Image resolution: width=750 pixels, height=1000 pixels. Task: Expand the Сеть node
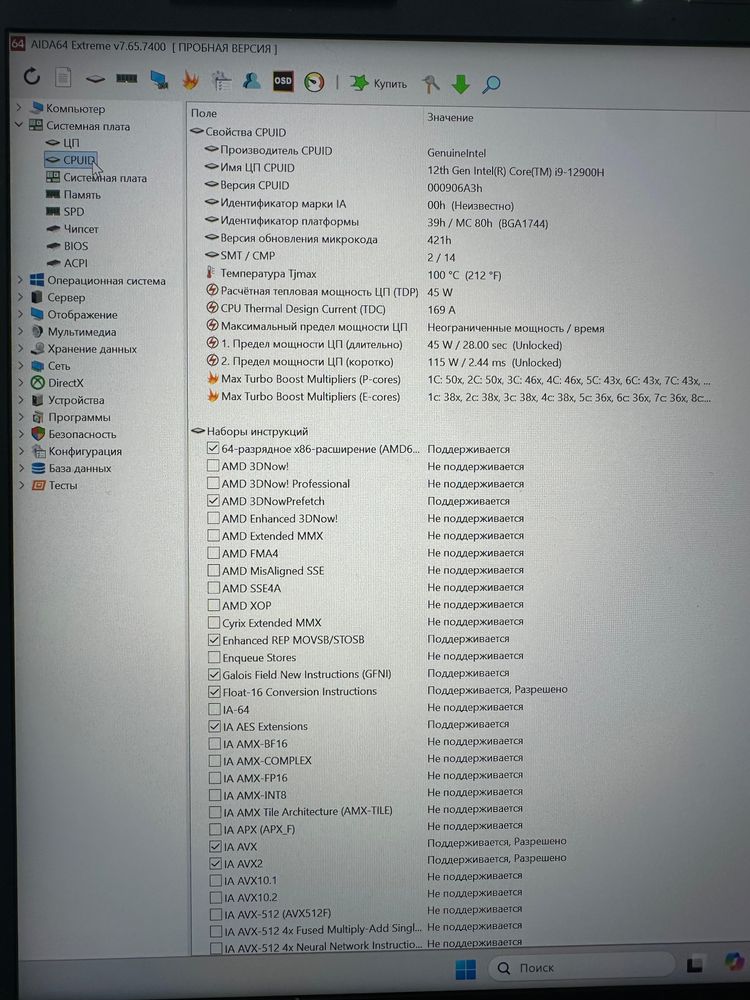coord(20,365)
